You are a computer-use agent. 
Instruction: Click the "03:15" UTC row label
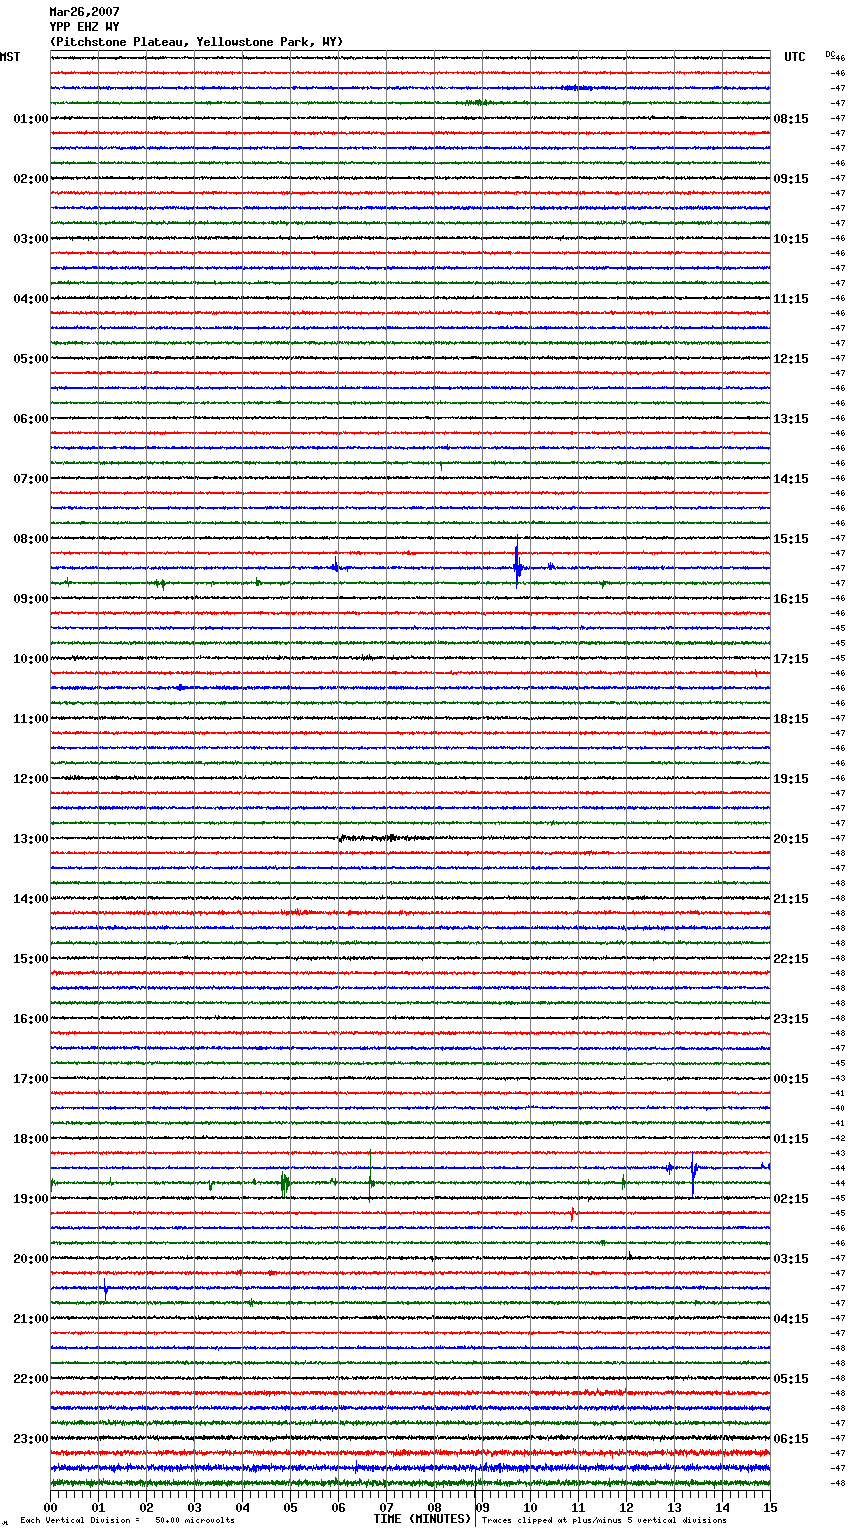point(791,1259)
